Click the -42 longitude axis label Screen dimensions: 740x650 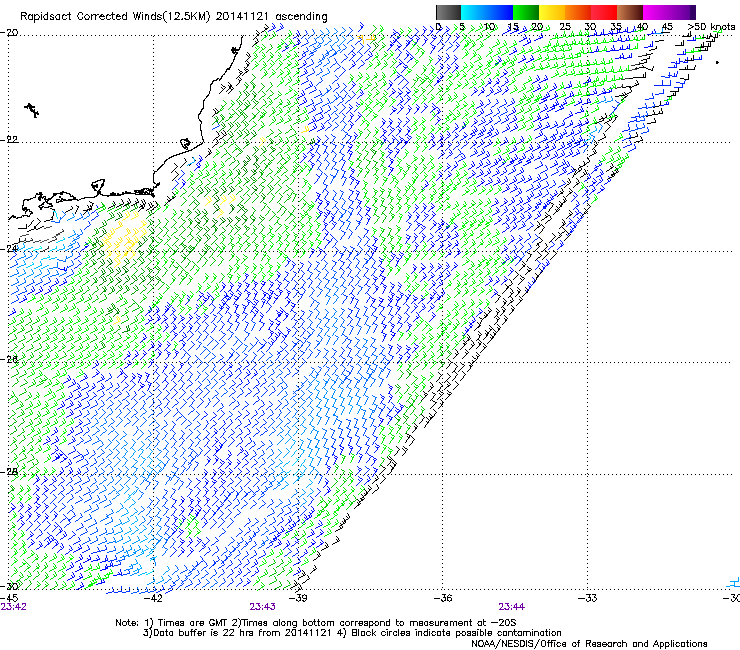coord(153,598)
